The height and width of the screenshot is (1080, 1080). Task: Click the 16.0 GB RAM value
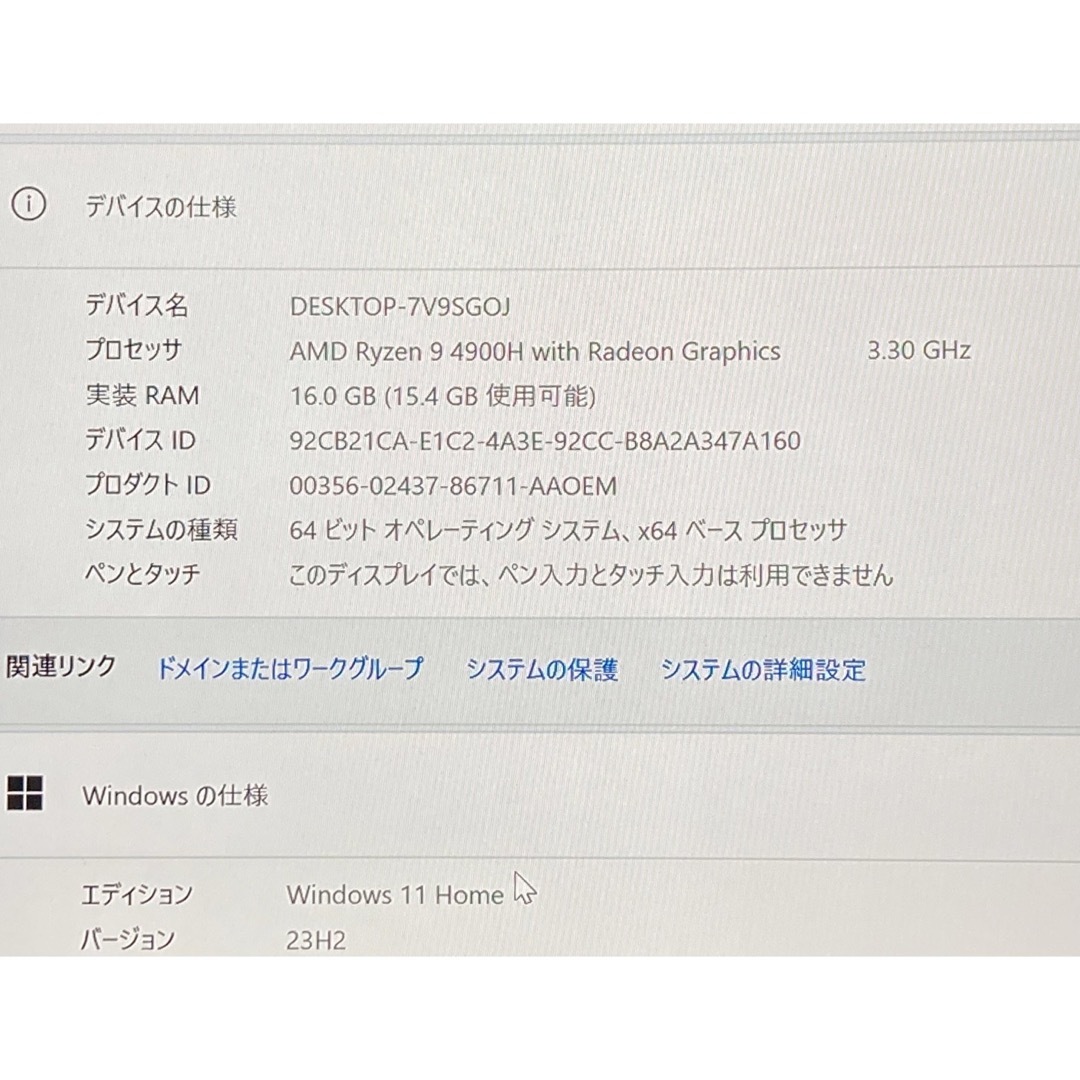(x=443, y=396)
